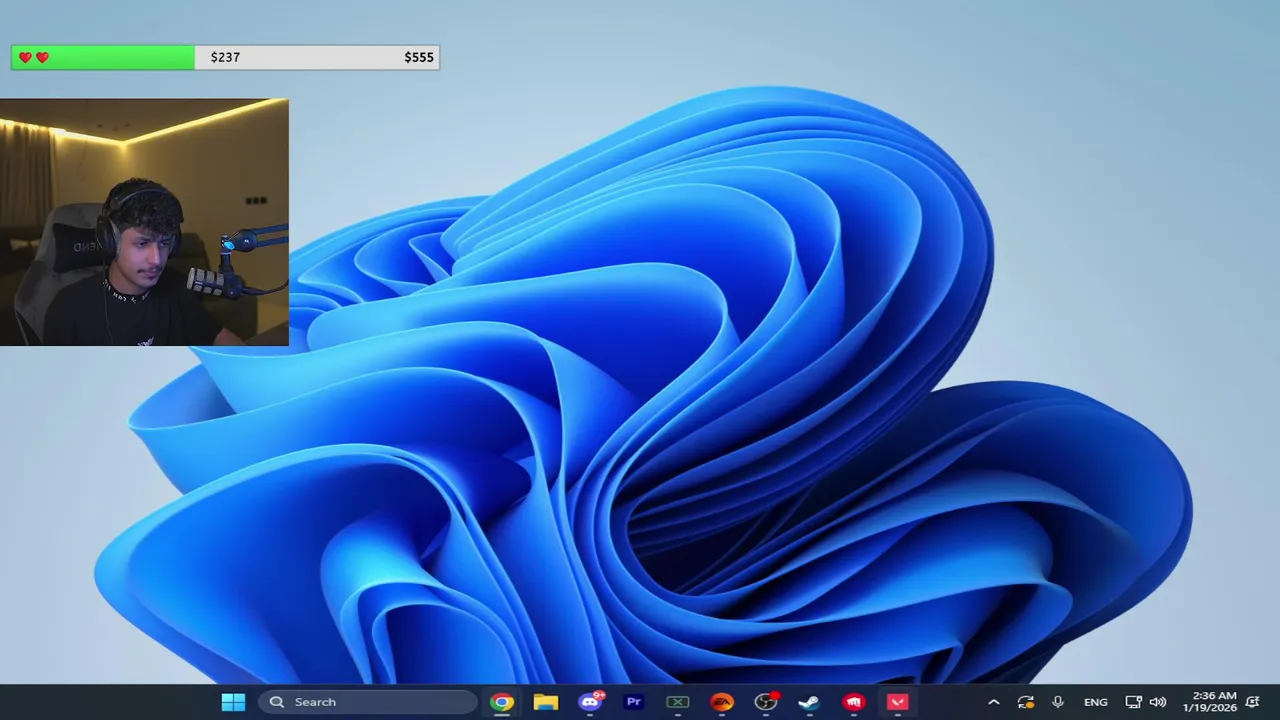This screenshot has height=720, width=1280.
Task: Expand the hidden system tray icons
Action: 993,702
